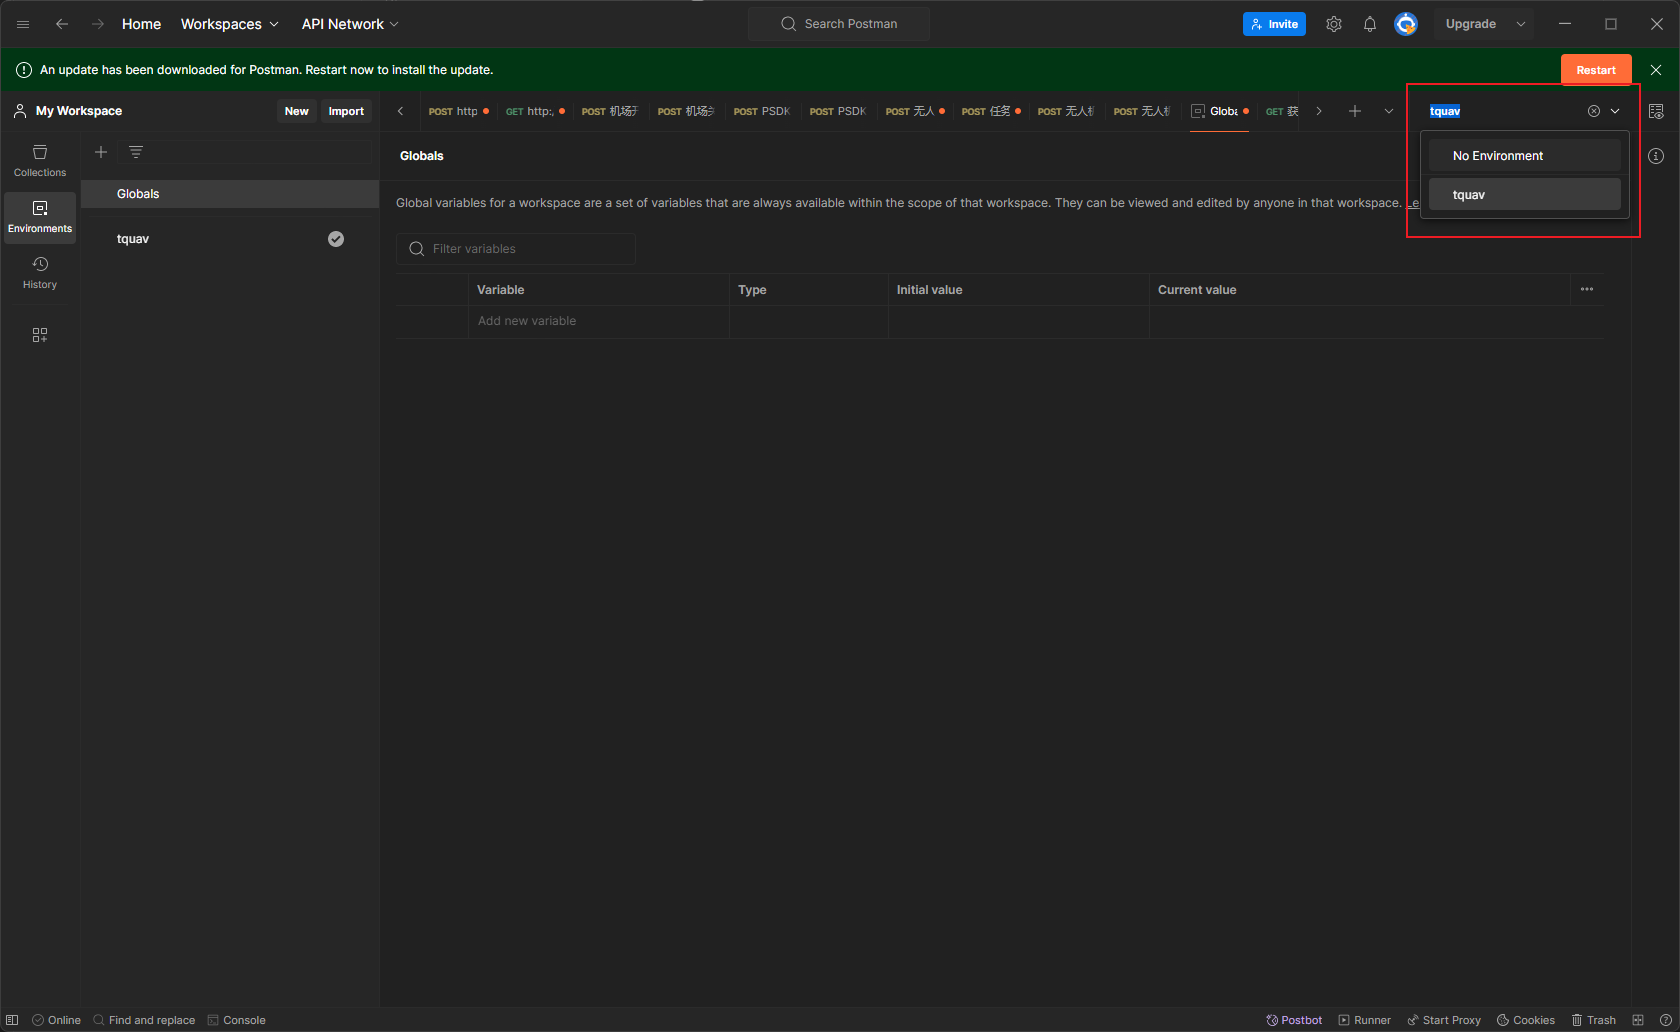
Task: Click the hamburger menu icon
Action: coord(23,24)
